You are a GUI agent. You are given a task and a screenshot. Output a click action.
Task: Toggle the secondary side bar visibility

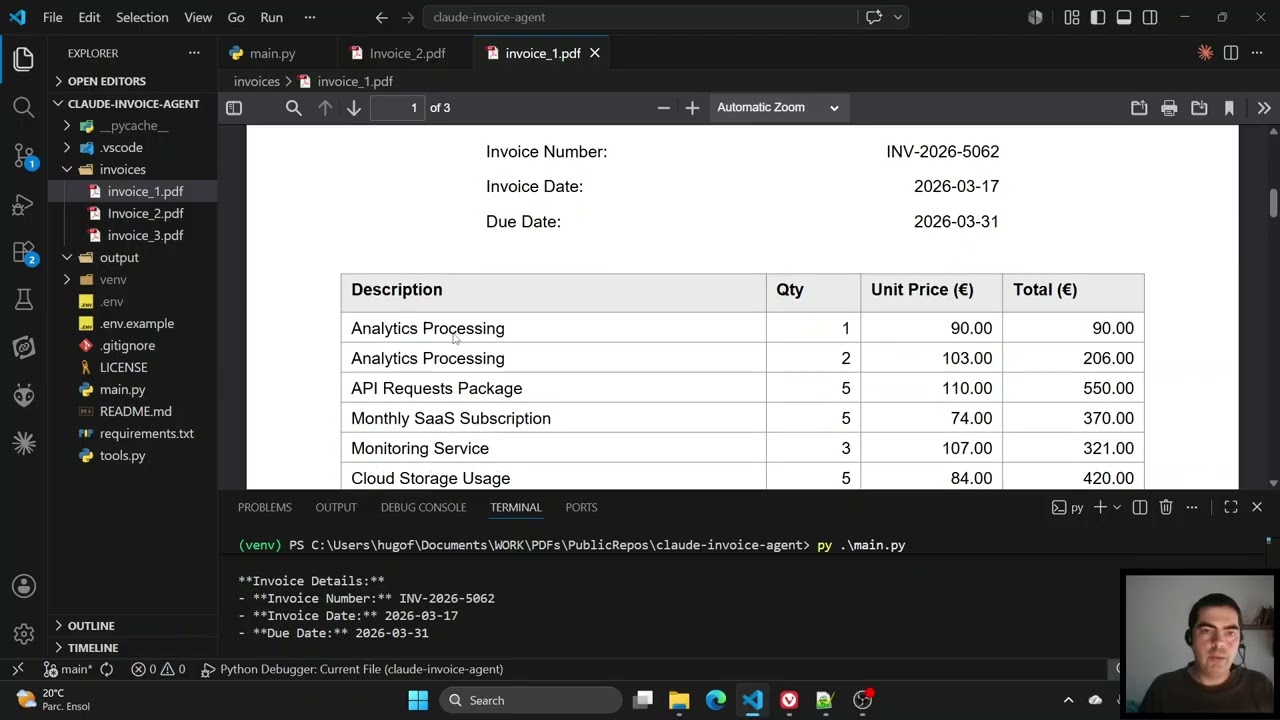click(x=1150, y=17)
